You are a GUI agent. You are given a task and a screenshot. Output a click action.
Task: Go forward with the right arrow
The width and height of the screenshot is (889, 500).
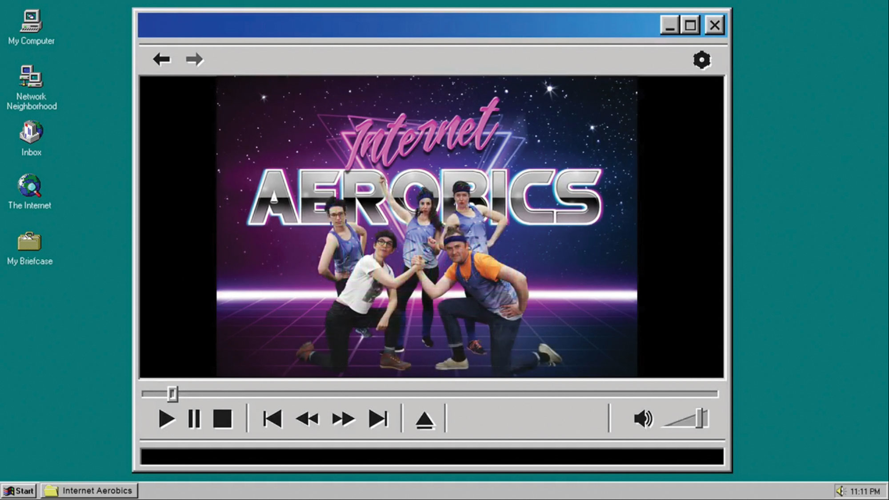click(x=194, y=60)
